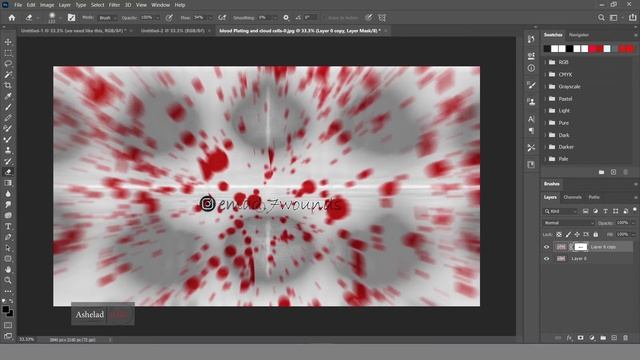Screen dimensions: 640x360
Task: Select the Rectangular Marquee tool
Action: coord(8,53)
